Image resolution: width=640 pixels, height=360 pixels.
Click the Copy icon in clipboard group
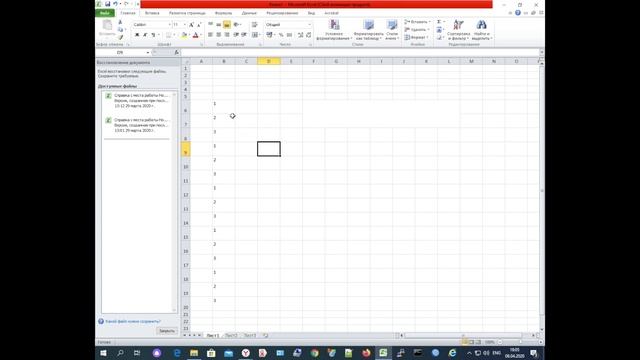click(120, 30)
